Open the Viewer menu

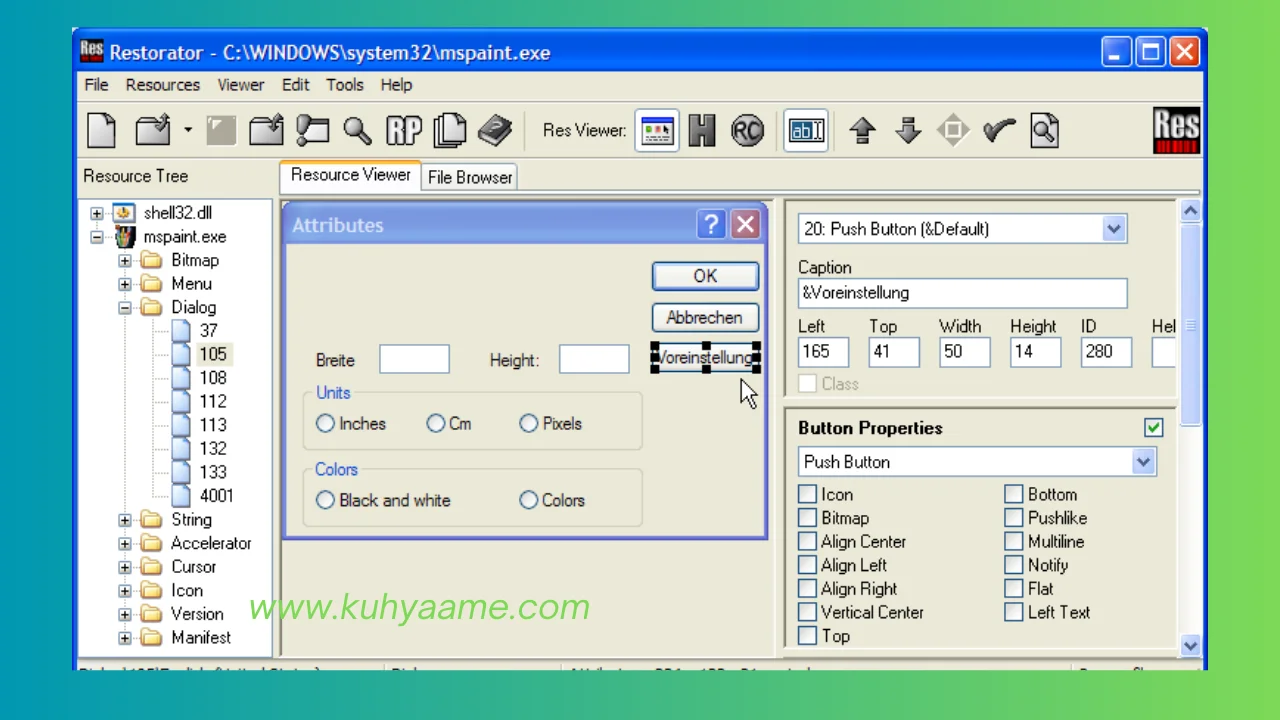241,85
